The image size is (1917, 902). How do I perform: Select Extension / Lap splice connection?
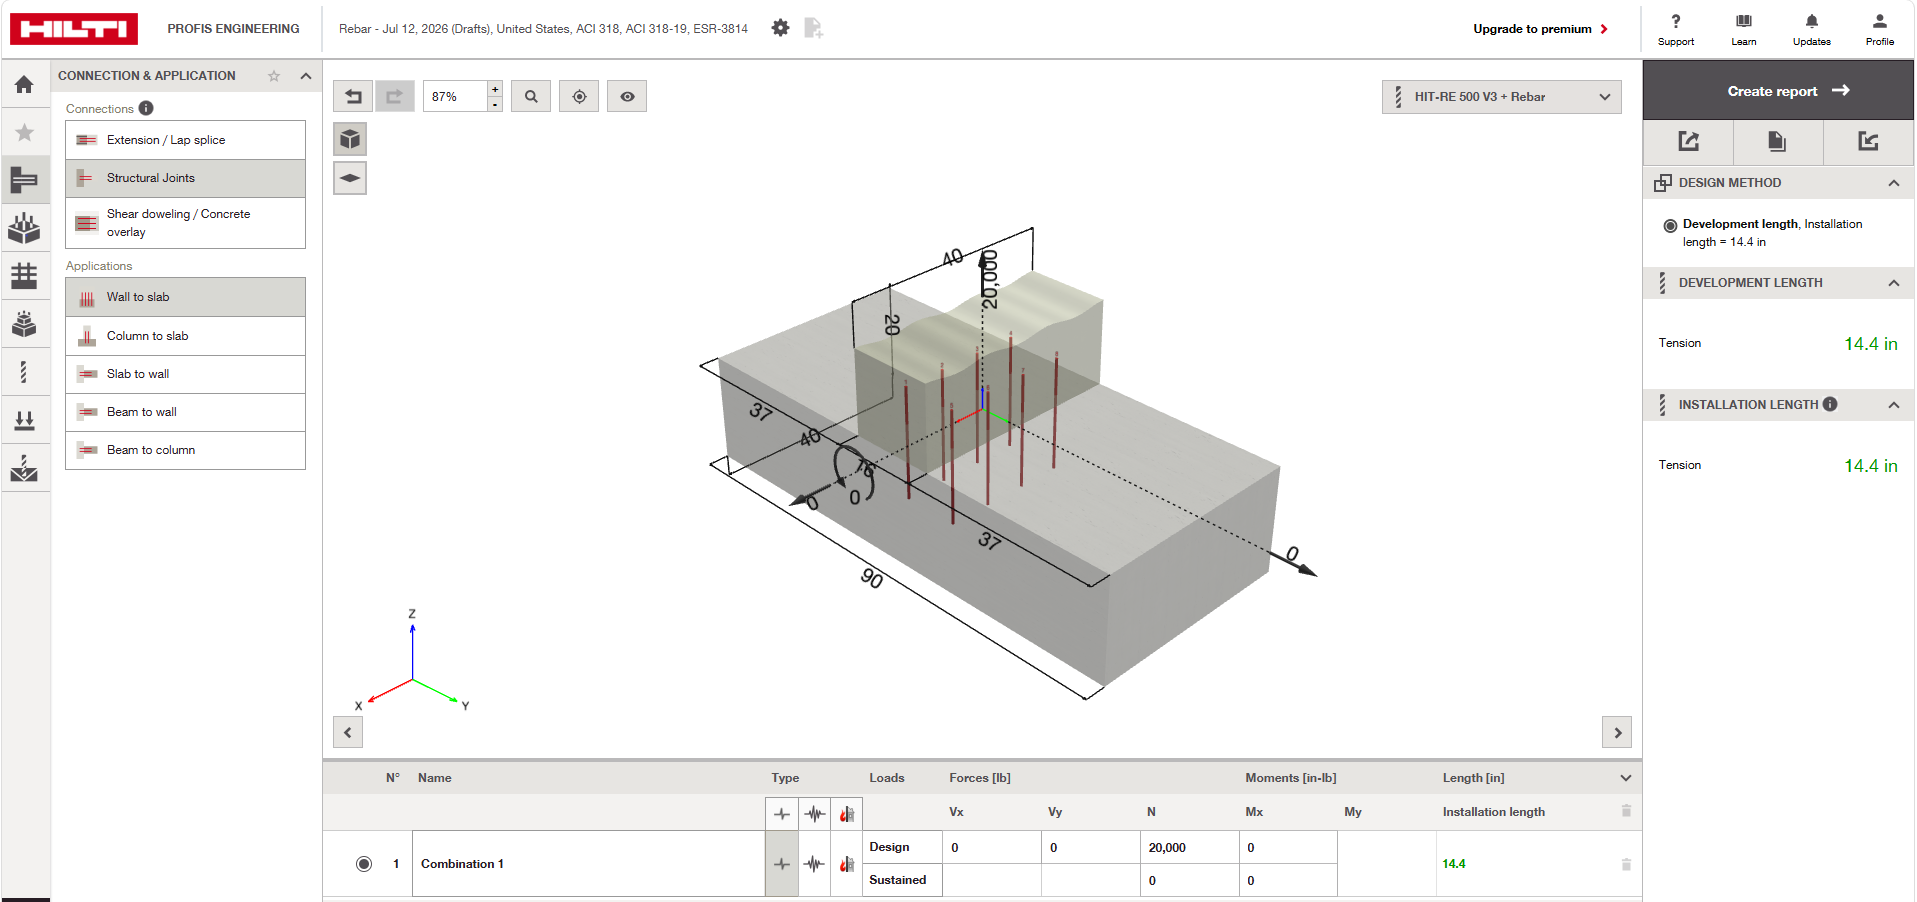coord(185,140)
